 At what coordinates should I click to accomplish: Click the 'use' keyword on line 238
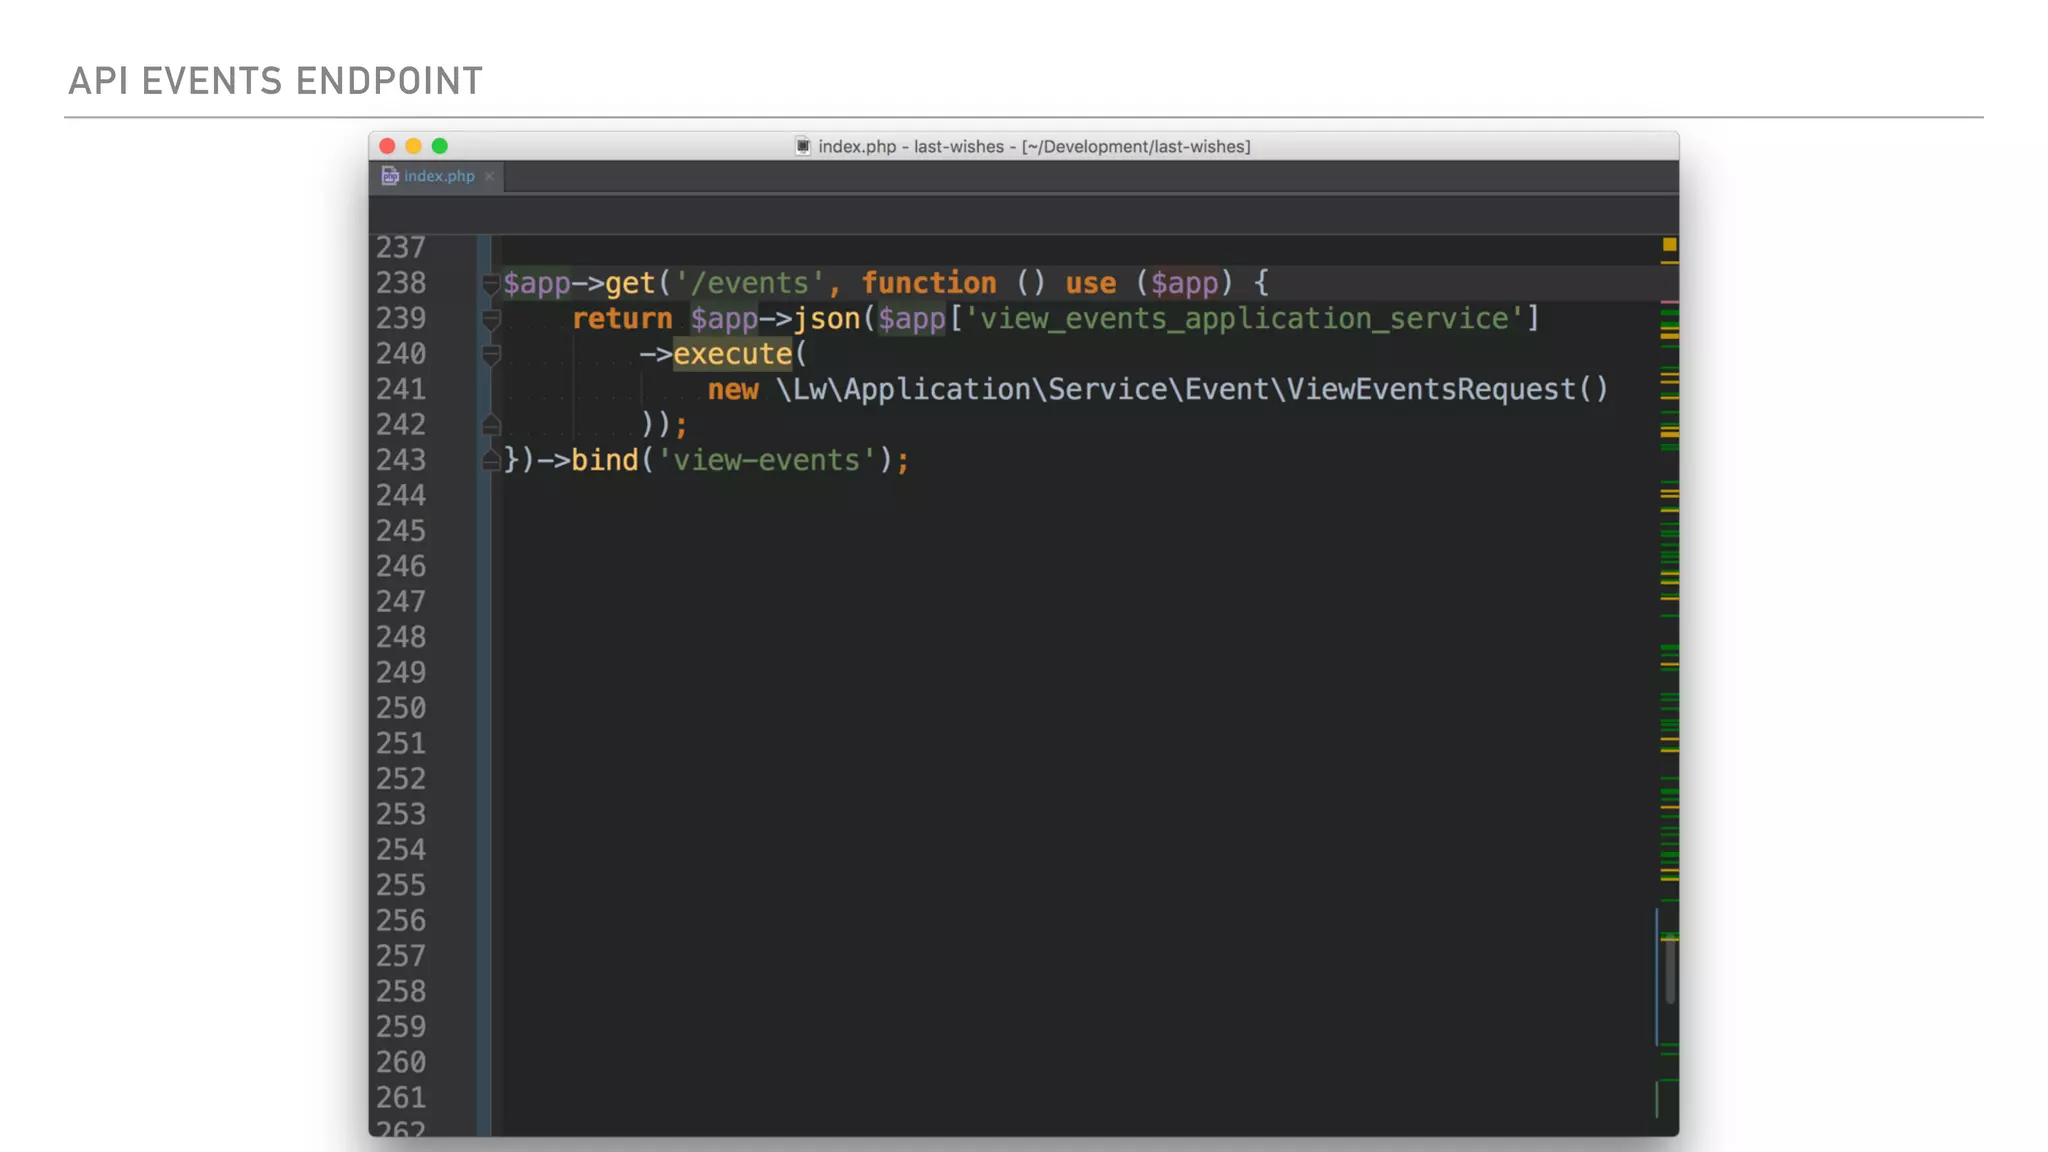pyautogui.click(x=1090, y=284)
